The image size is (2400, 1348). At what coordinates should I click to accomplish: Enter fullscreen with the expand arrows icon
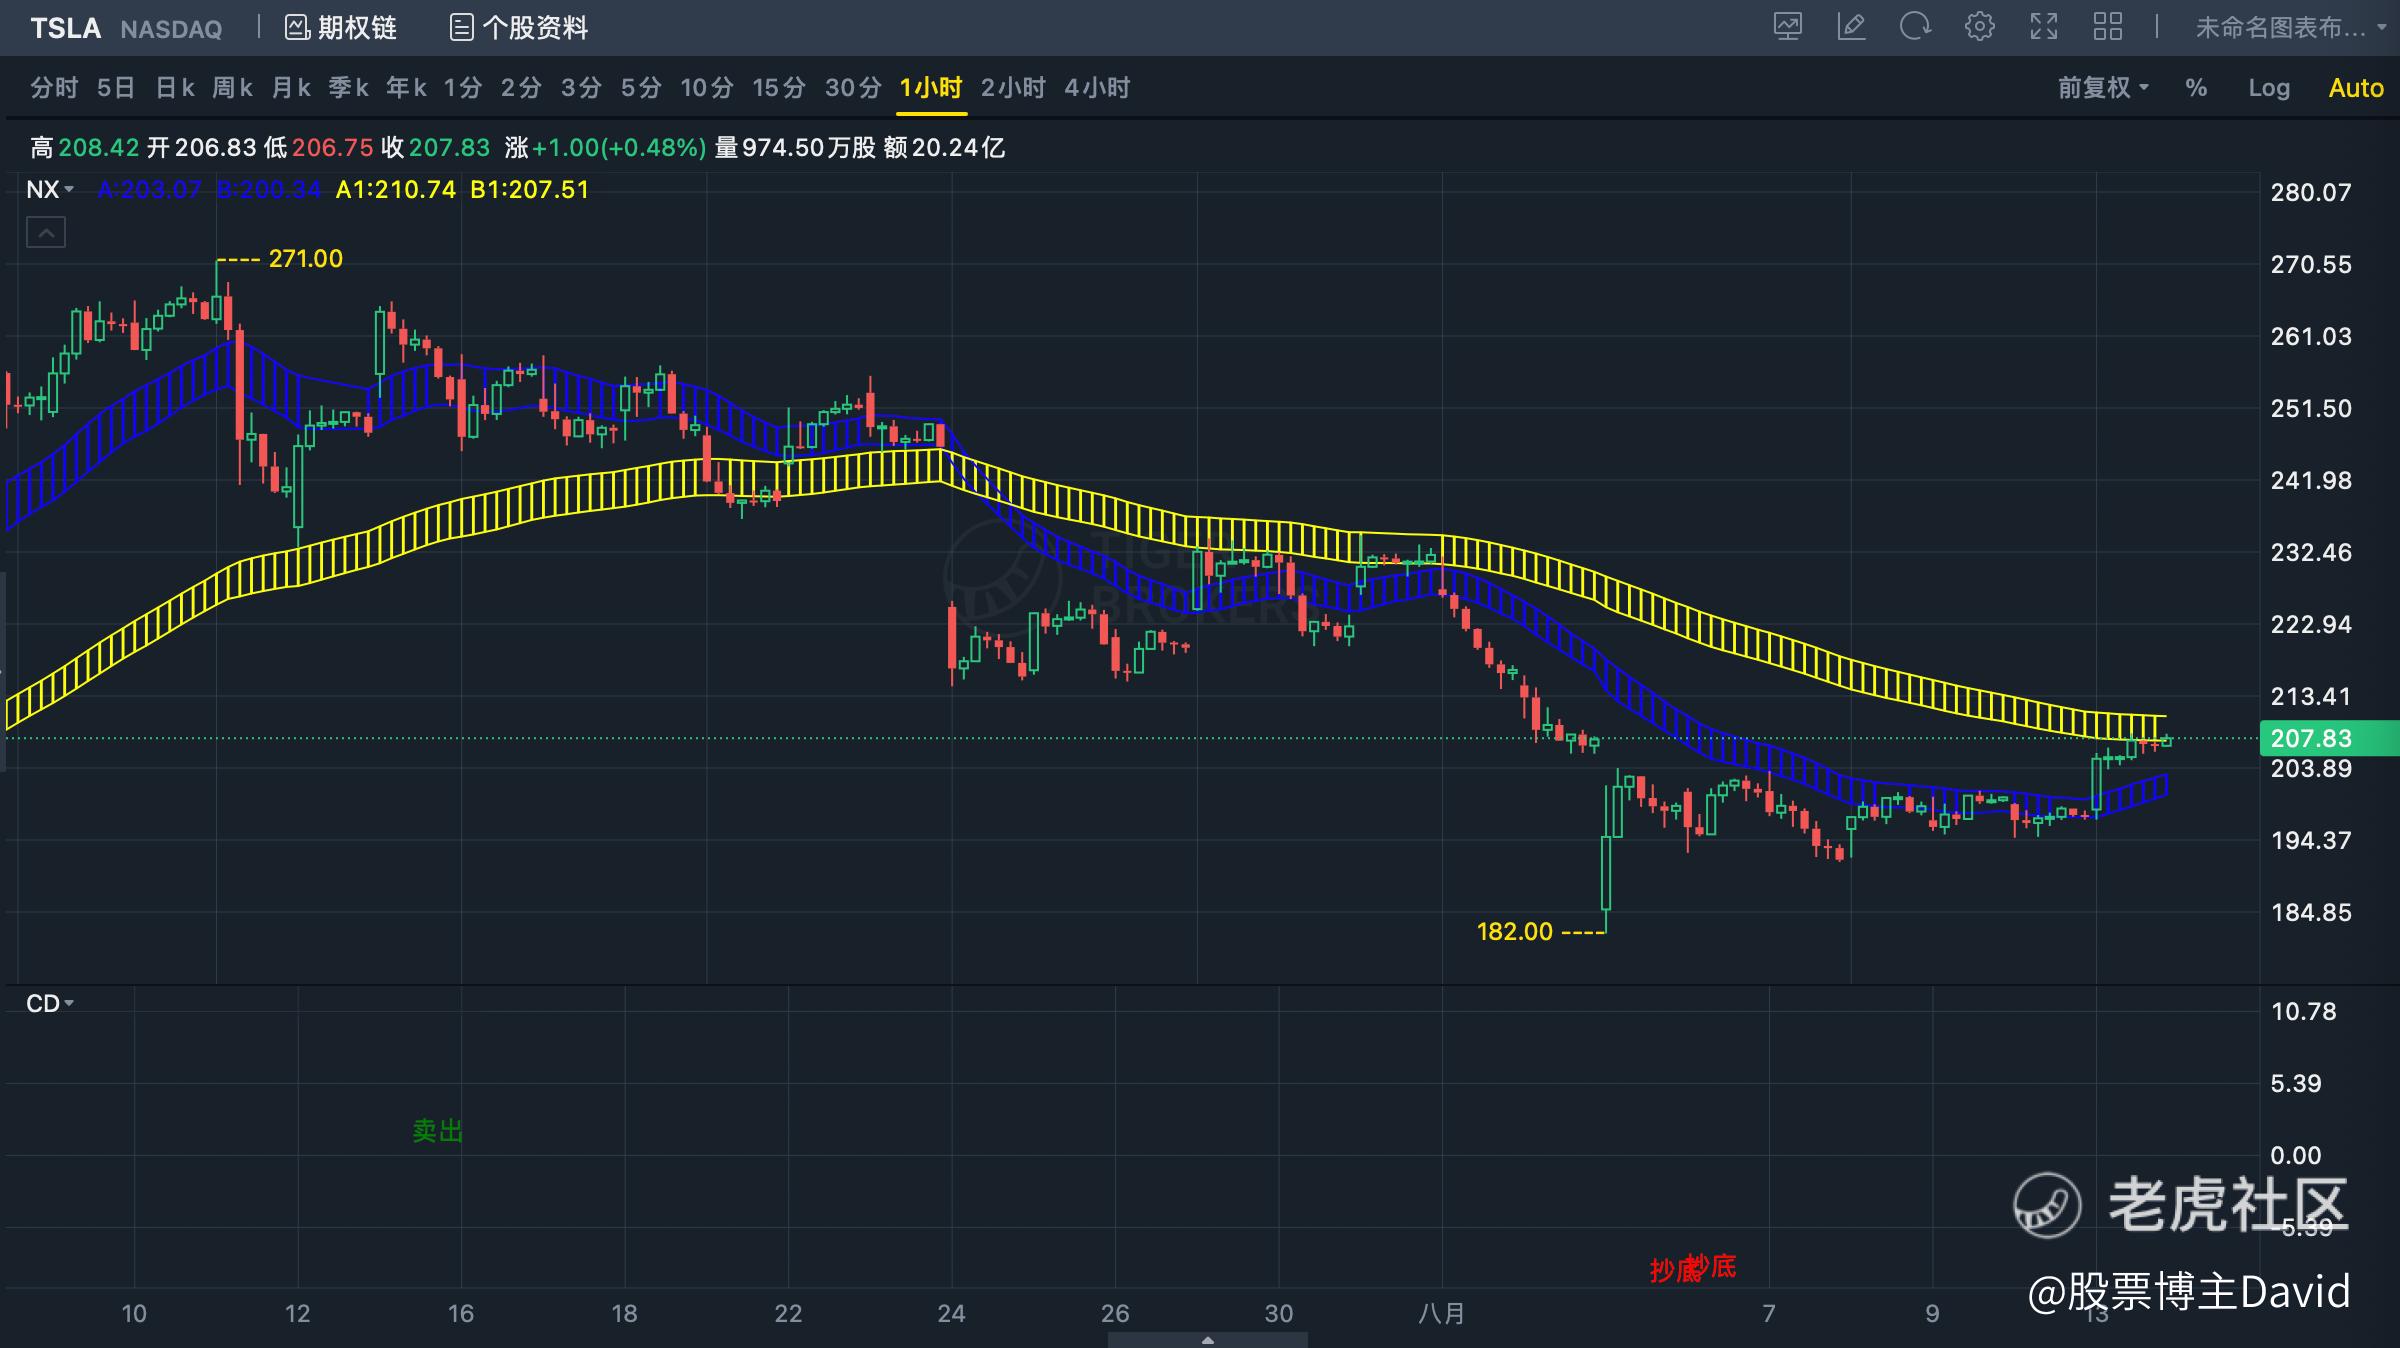pyautogui.click(x=2043, y=27)
